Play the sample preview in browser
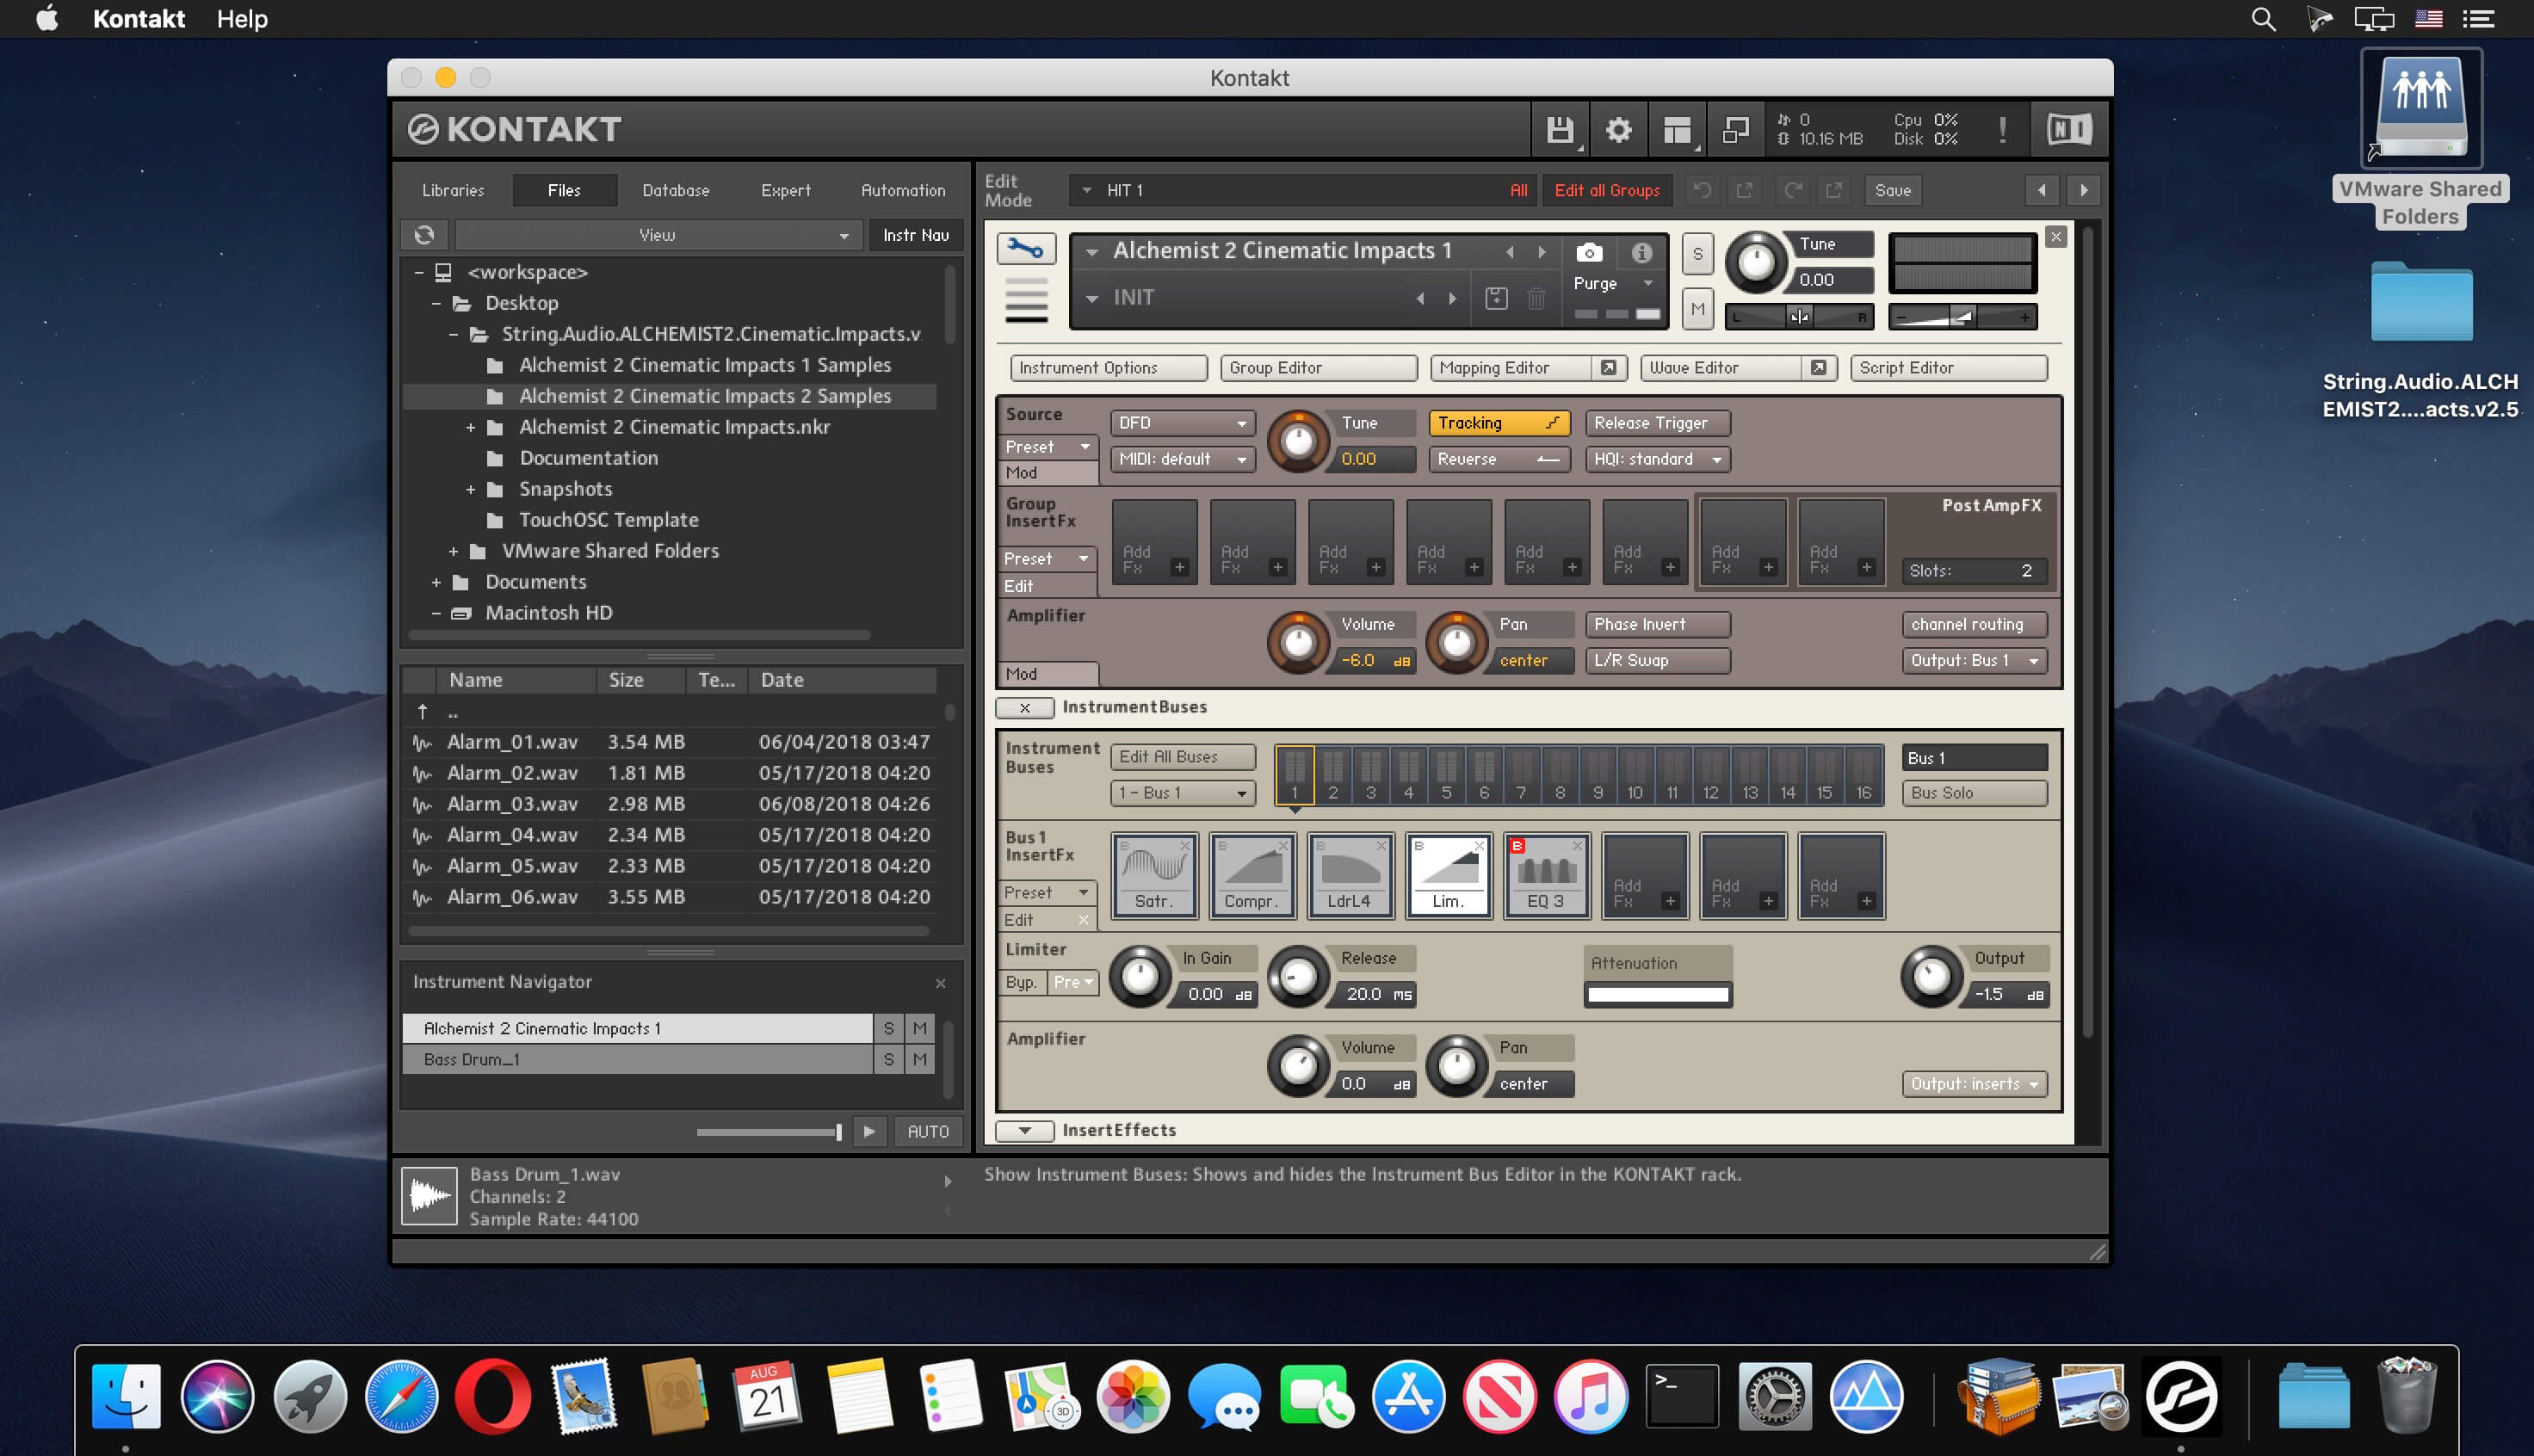Viewport: 2534px width, 1456px height. pyautogui.click(x=869, y=1131)
